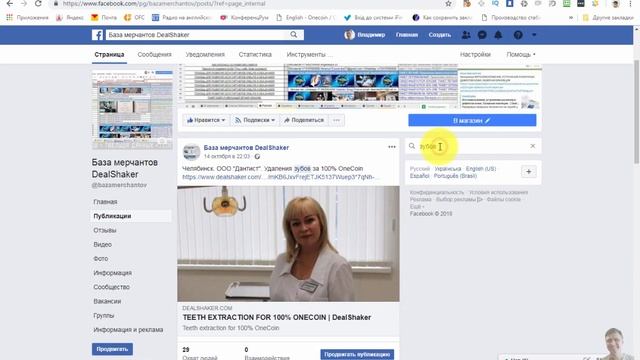The image size is (640, 360).
Task: Open the more options button beside Поделиться
Action: (336, 120)
